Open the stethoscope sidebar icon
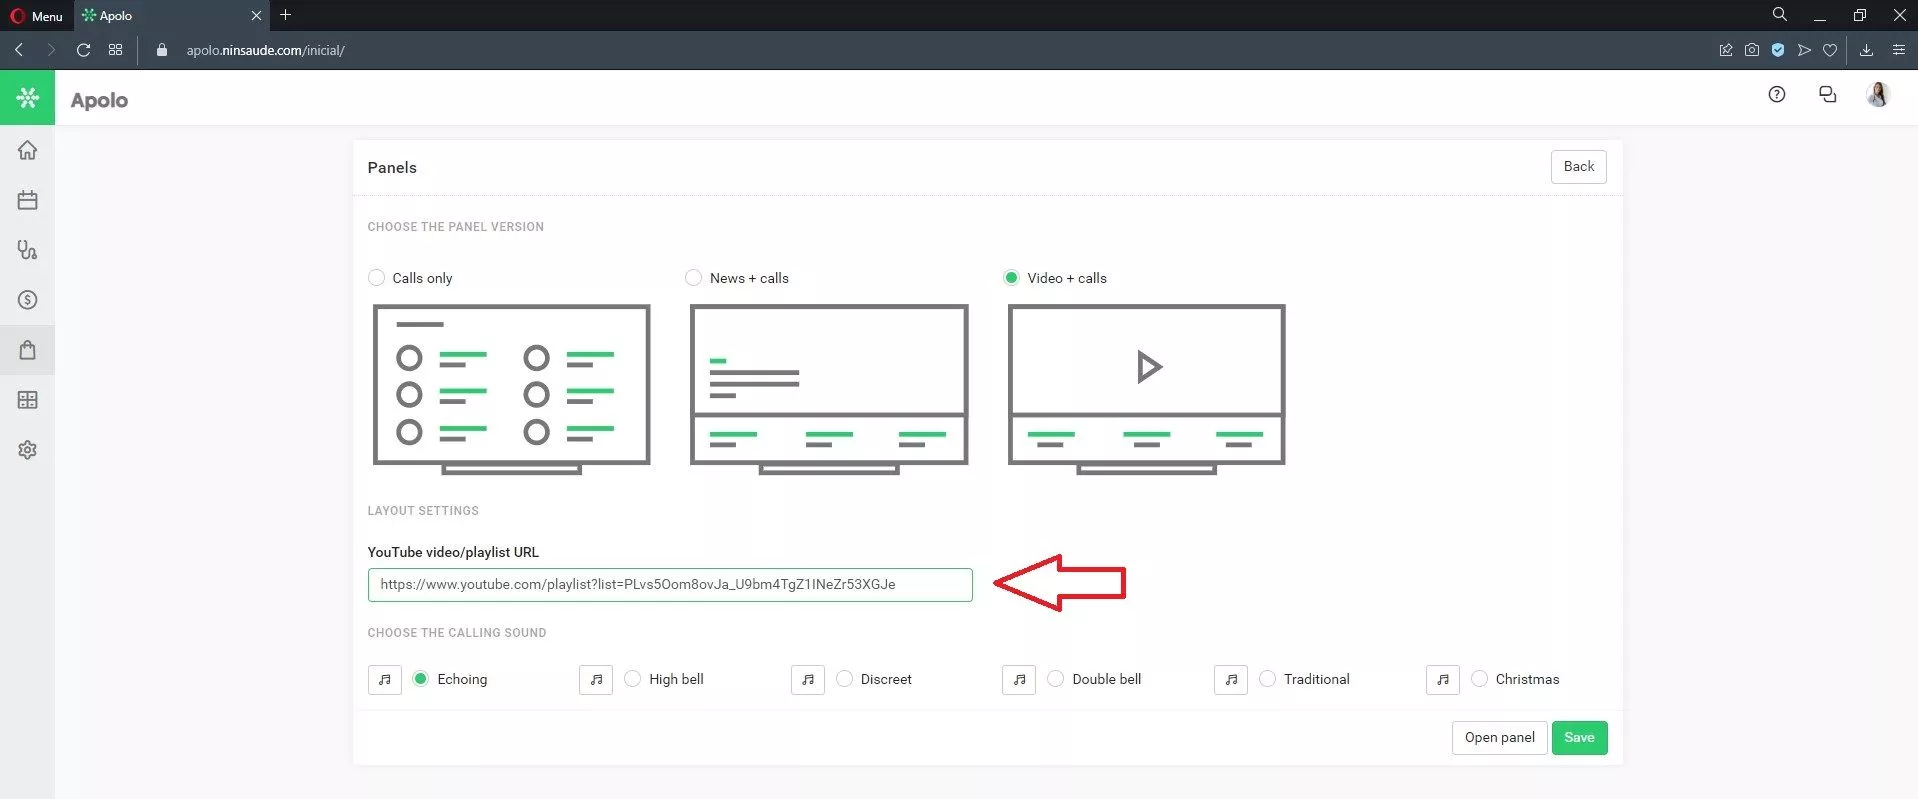This screenshot has width=1918, height=799. (x=27, y=250)
